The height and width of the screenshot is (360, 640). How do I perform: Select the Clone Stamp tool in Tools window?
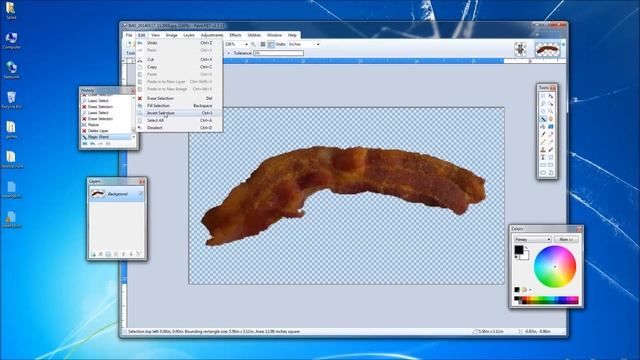543,149
